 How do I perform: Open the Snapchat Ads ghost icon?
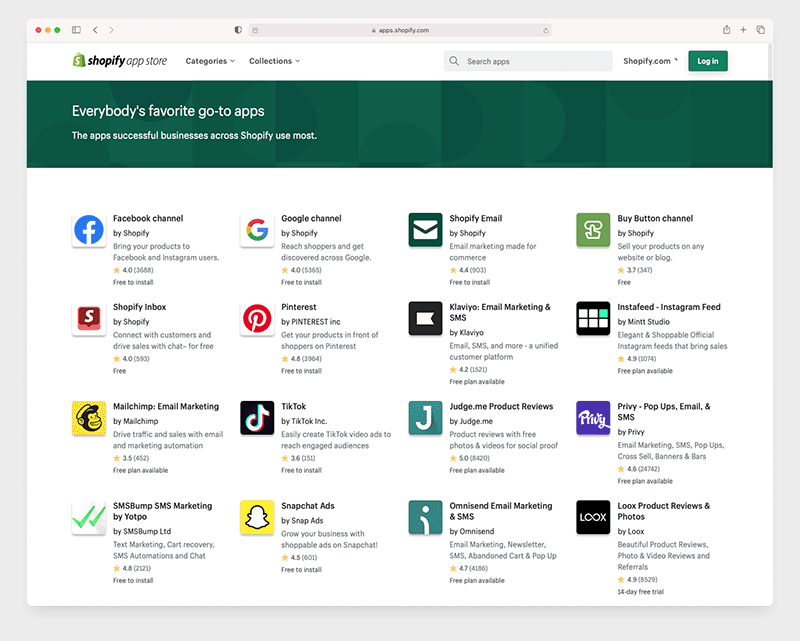pyautogui.click(x=257, y=517)
